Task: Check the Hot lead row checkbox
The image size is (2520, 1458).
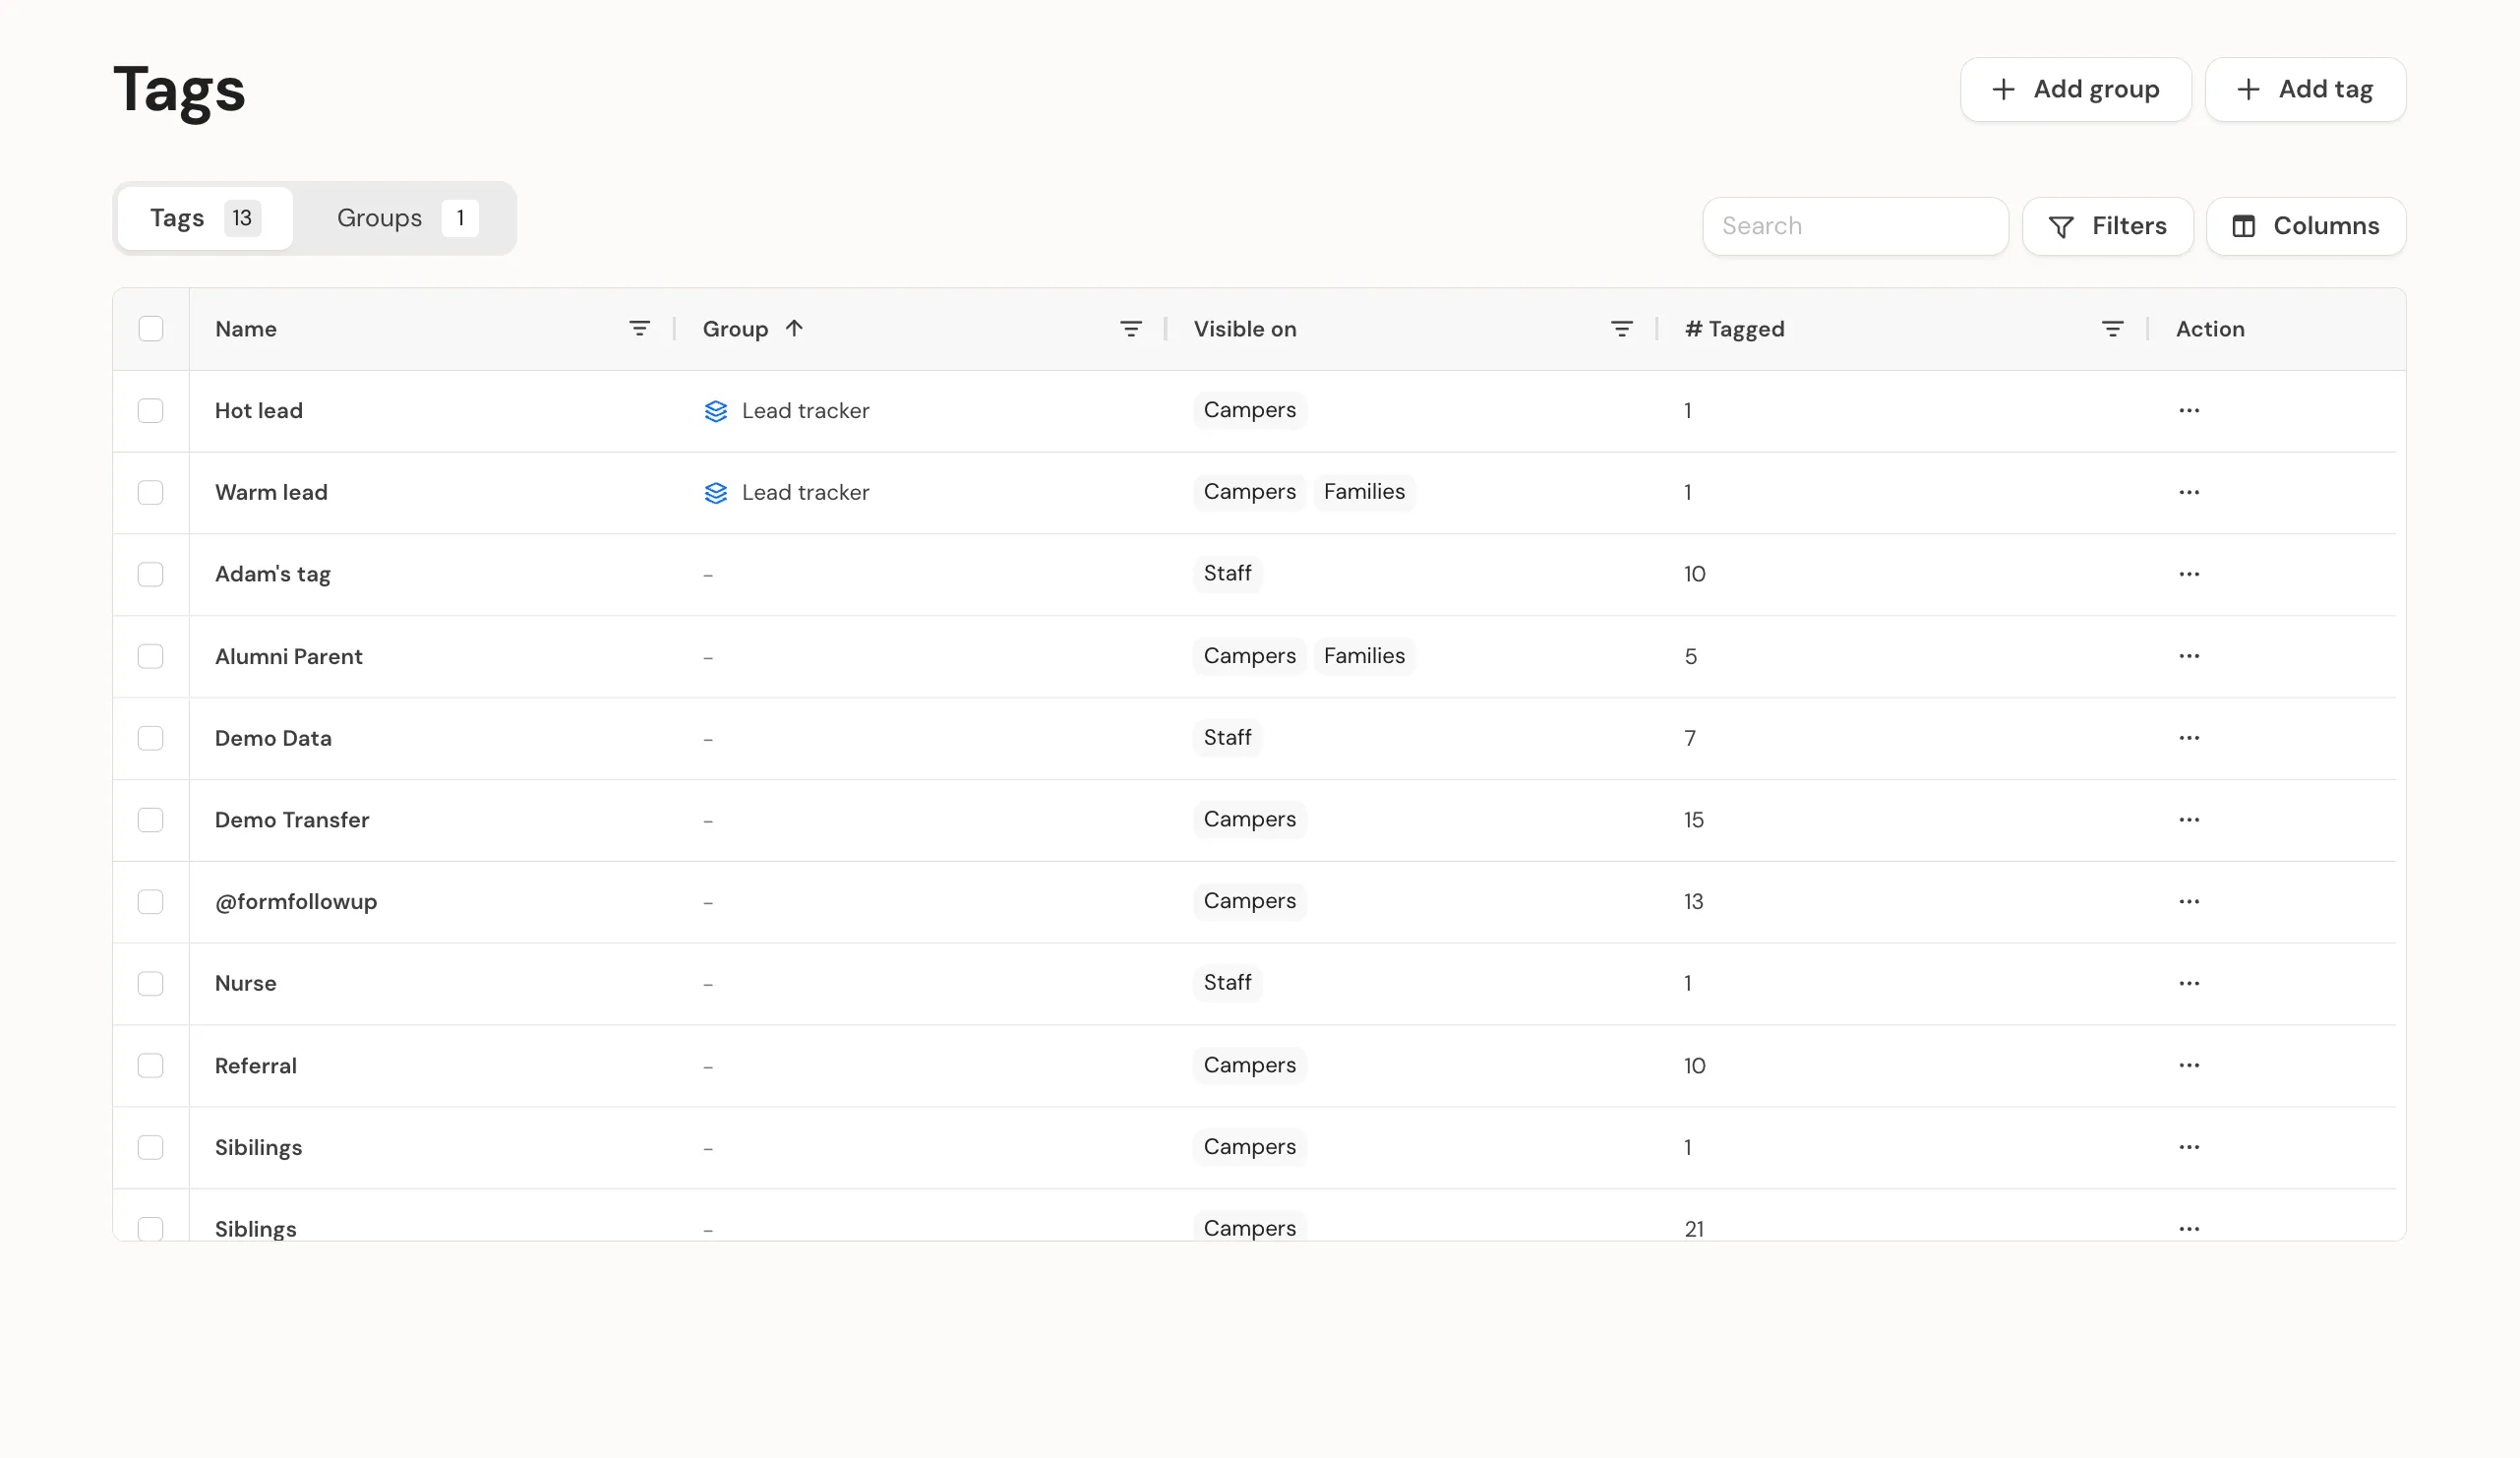Action: 151,411
